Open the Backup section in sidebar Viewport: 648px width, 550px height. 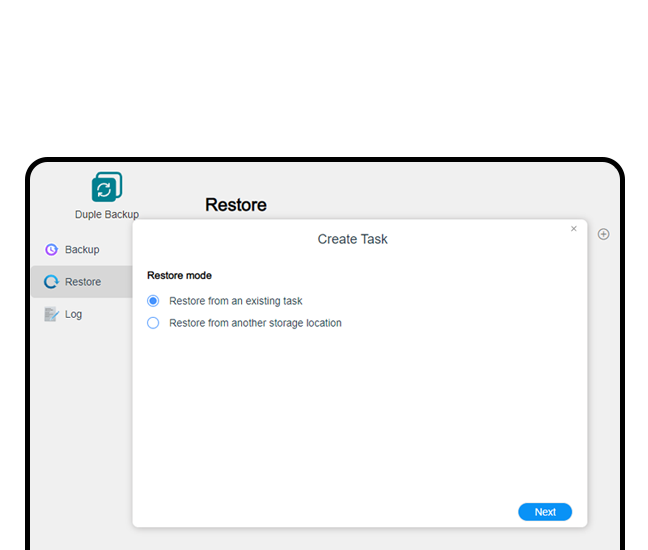(x=81, y=250)
